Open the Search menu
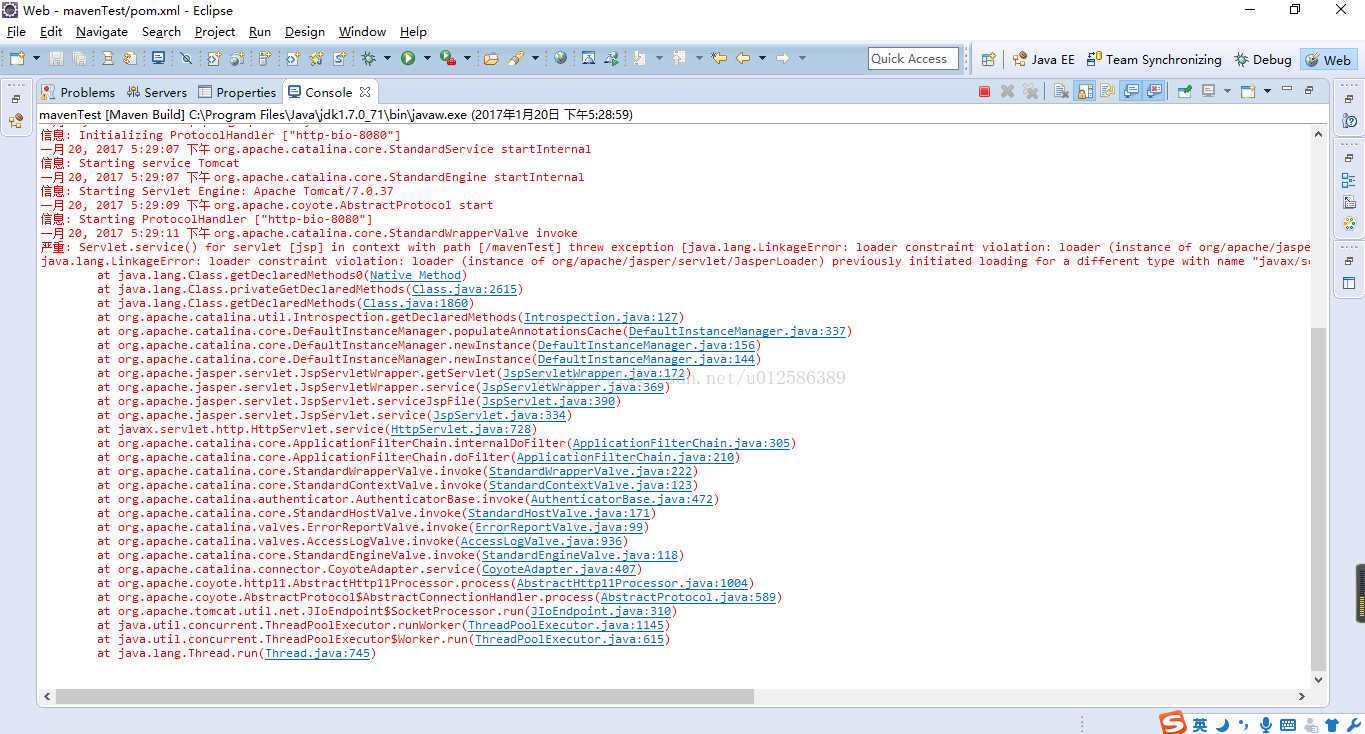Image resolution: width=1365 pixels, height=734 pixels. pyautogui.click(x=161, y=31)
